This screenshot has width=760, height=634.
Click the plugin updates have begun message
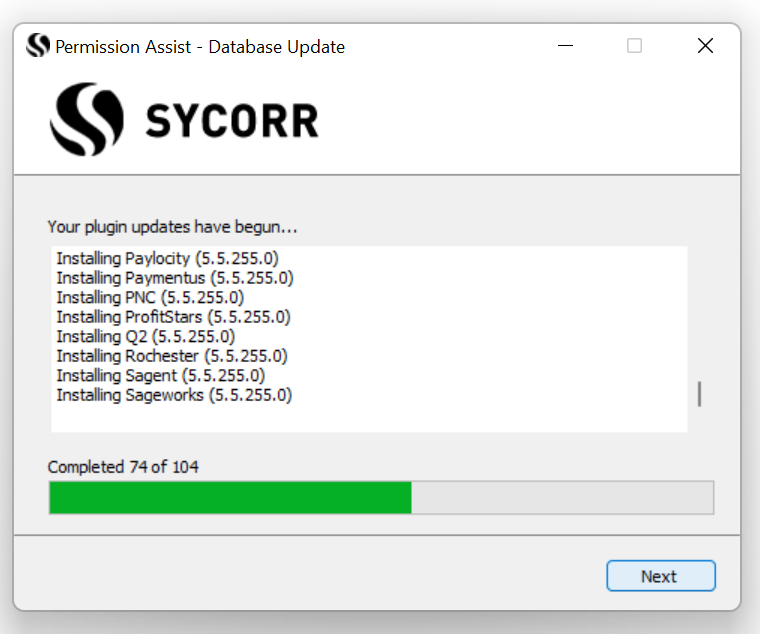[172, 227]
